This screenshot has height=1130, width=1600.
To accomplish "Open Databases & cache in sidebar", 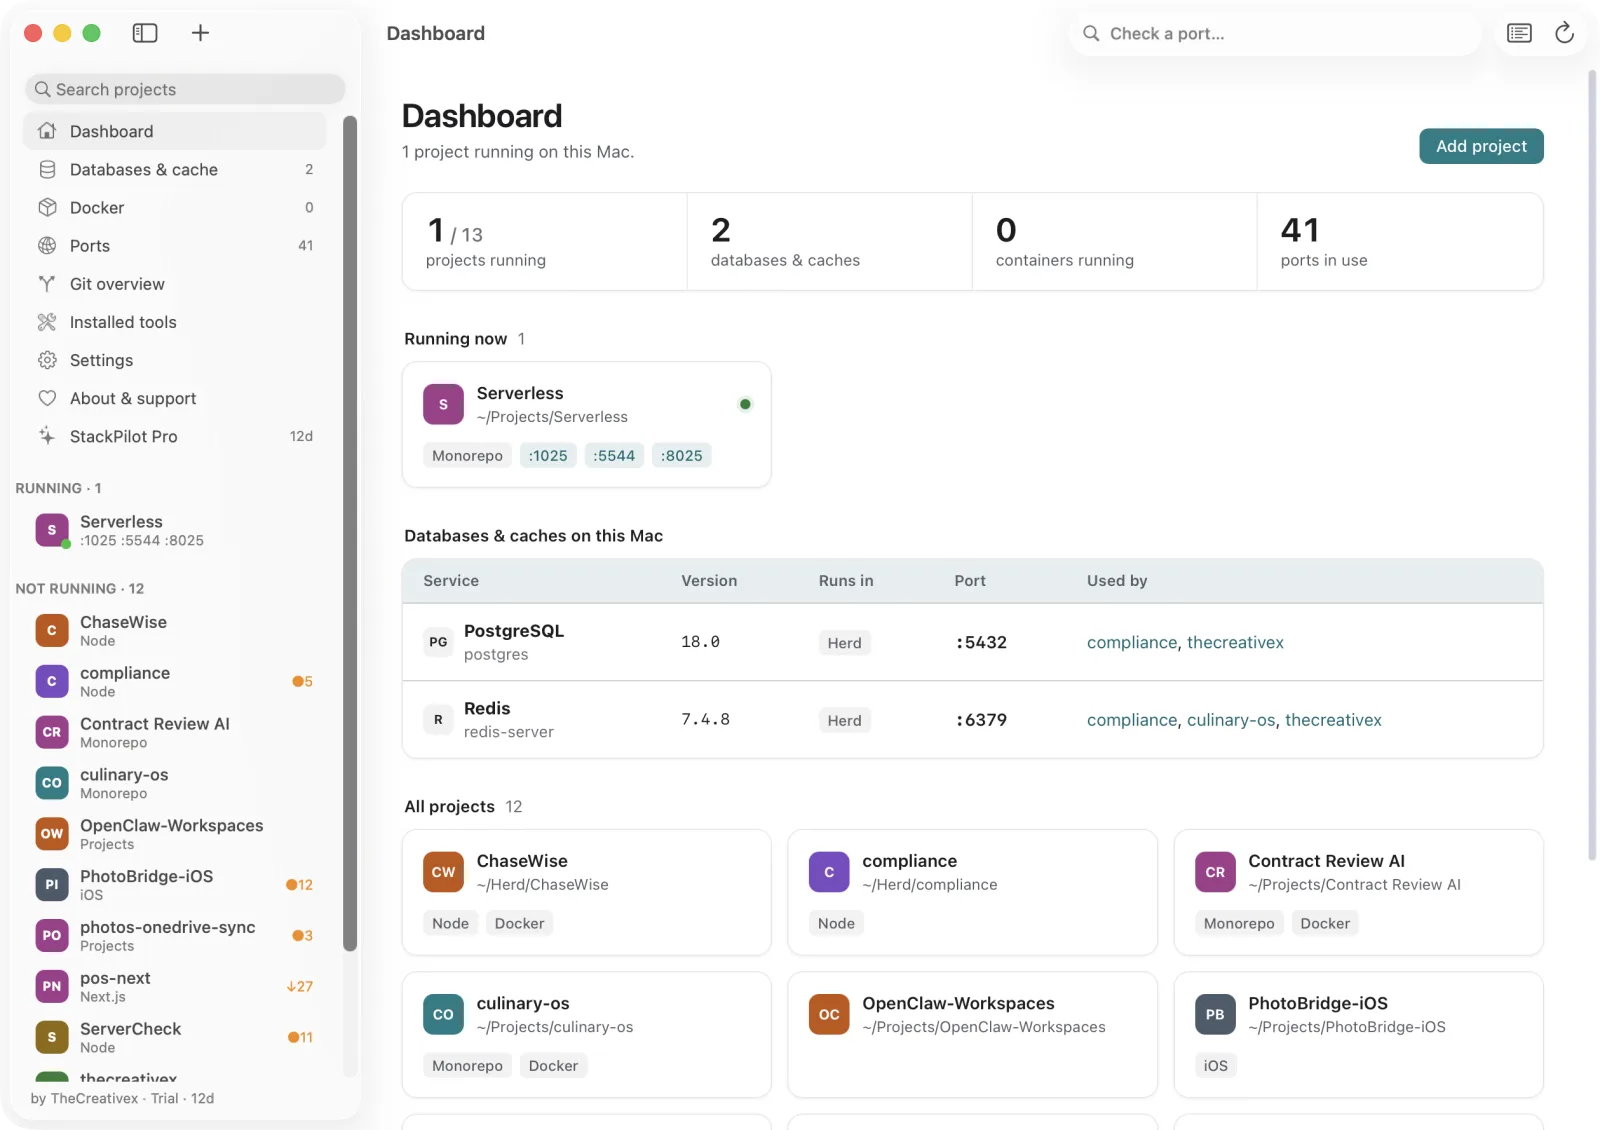I will coord(175,169).
